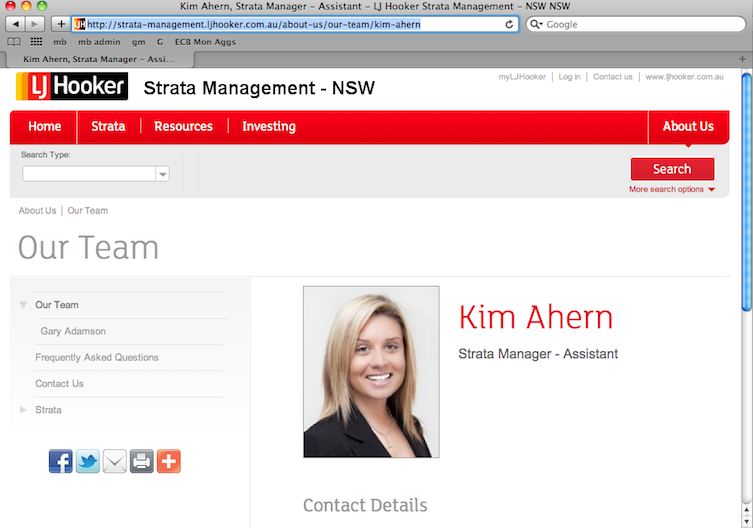Click the scrollbar down arrow
Viewport: 753px width, 528px height.
(x=746, y=521)
